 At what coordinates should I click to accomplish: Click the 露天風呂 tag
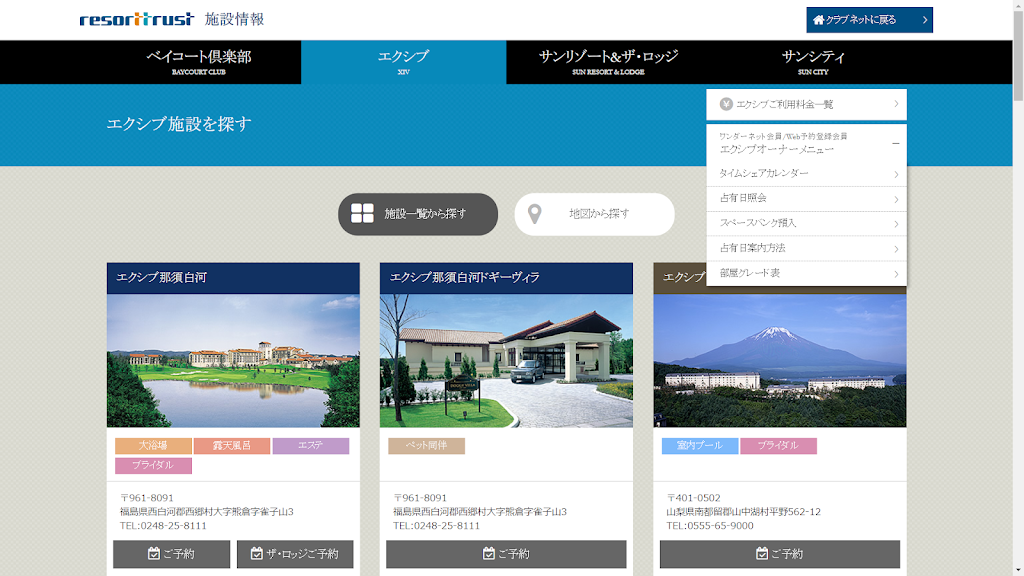tap(232, 446)
